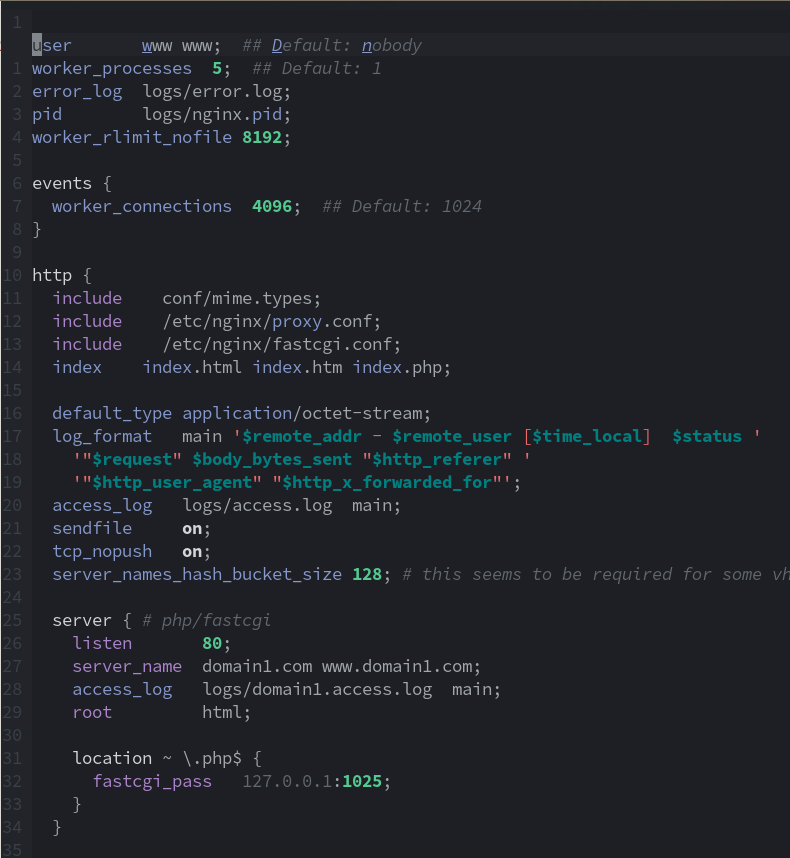Click 'logs/access.log' path

point(257,505)
